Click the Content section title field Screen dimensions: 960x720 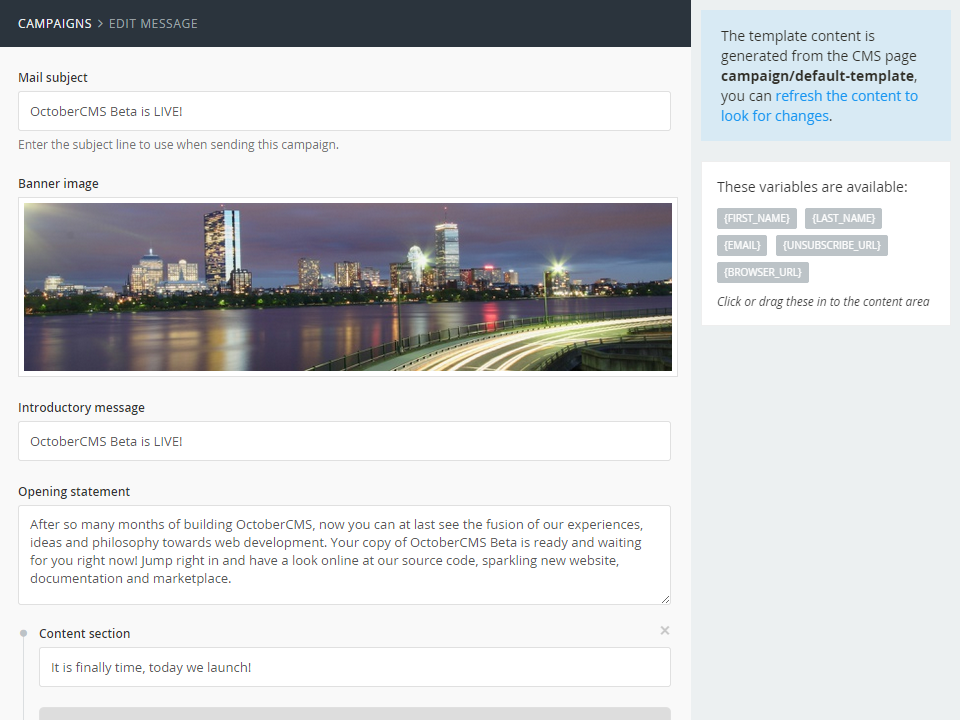point(354,667)
